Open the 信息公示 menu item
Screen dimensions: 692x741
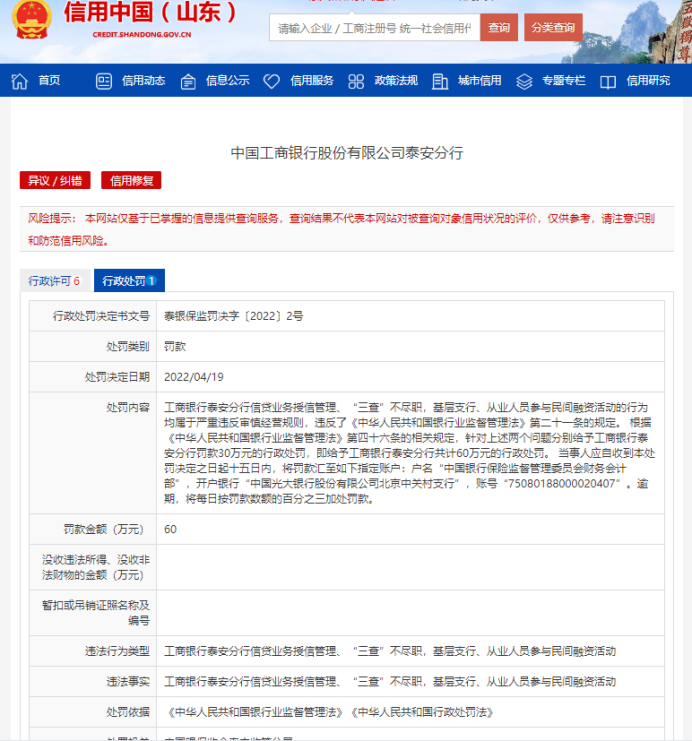tap(227, 80)
